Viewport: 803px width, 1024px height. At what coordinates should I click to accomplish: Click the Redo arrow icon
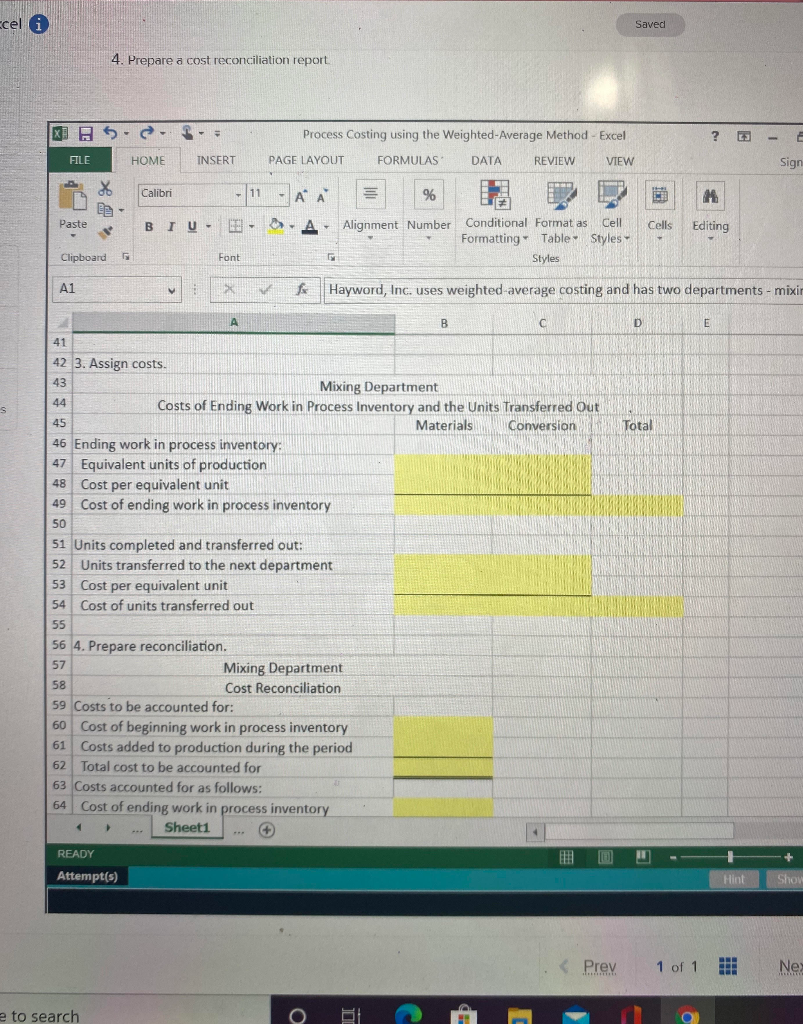pos(148,133)
